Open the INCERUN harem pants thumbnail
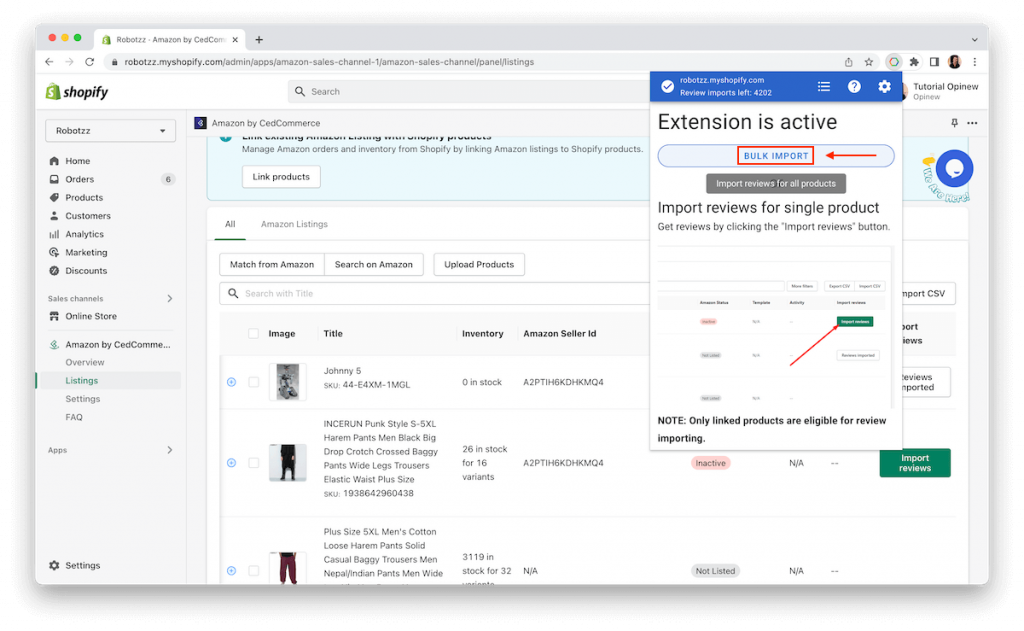The image size is (1024, 631). pos(287,463)
